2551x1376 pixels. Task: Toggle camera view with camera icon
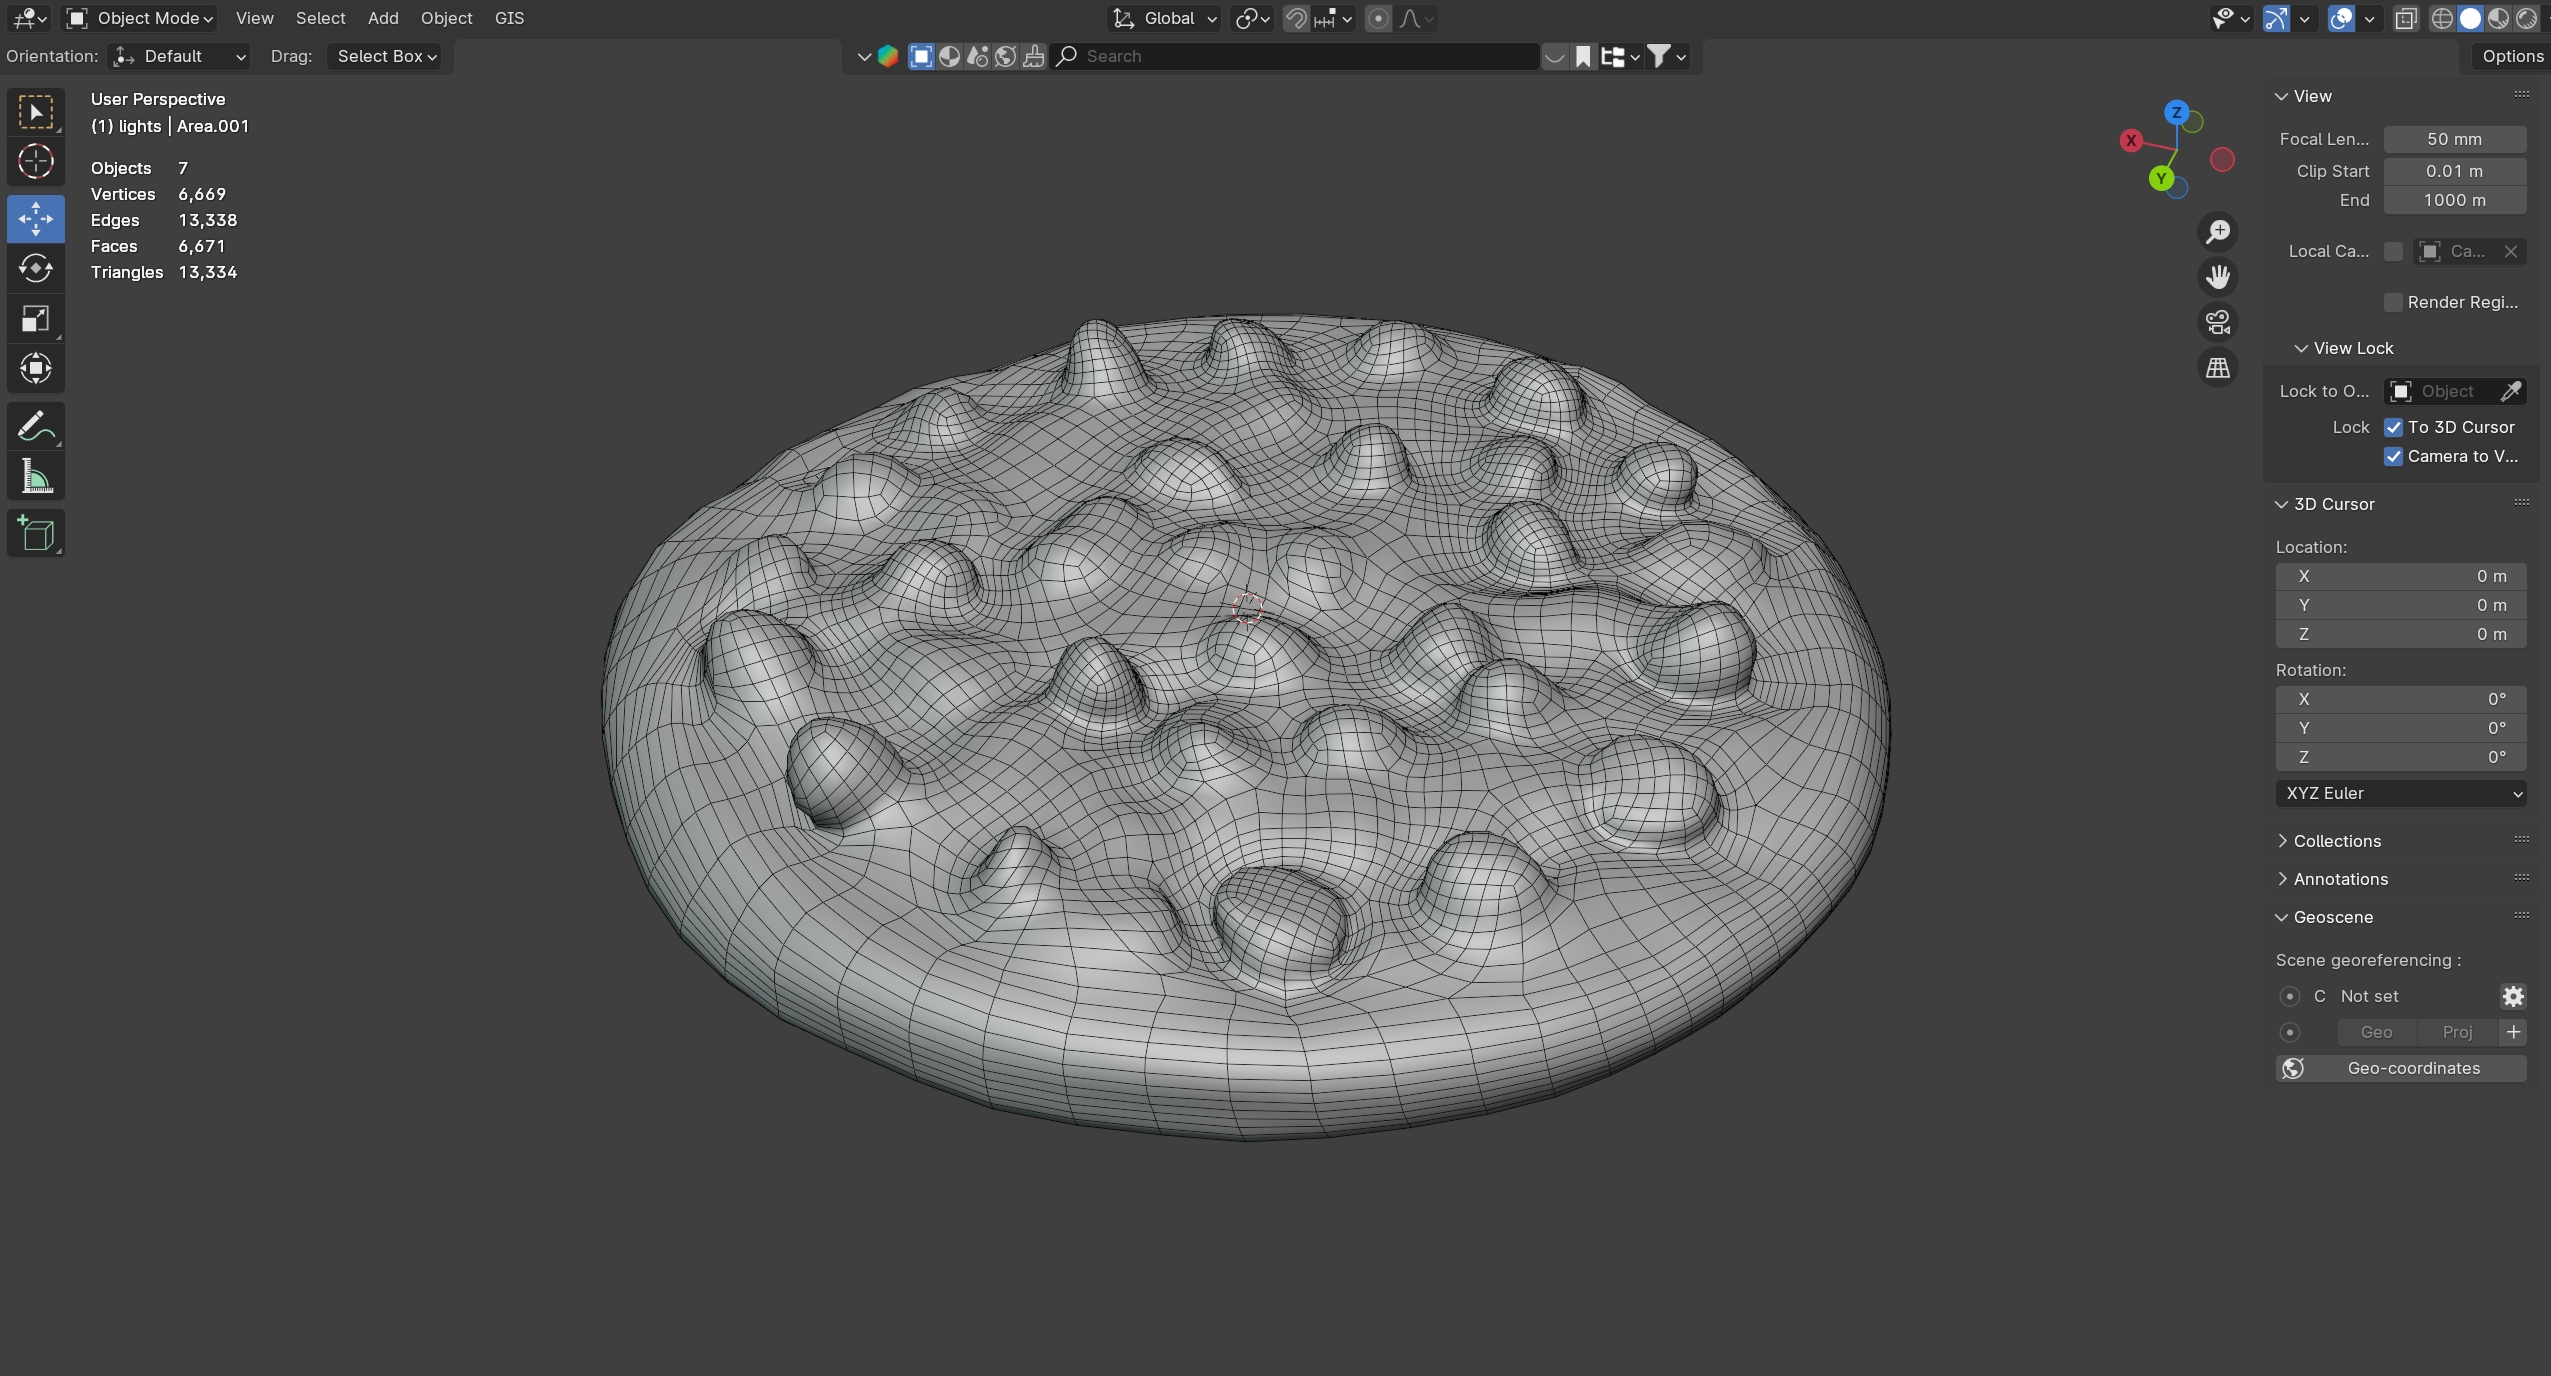[2217, 322]
